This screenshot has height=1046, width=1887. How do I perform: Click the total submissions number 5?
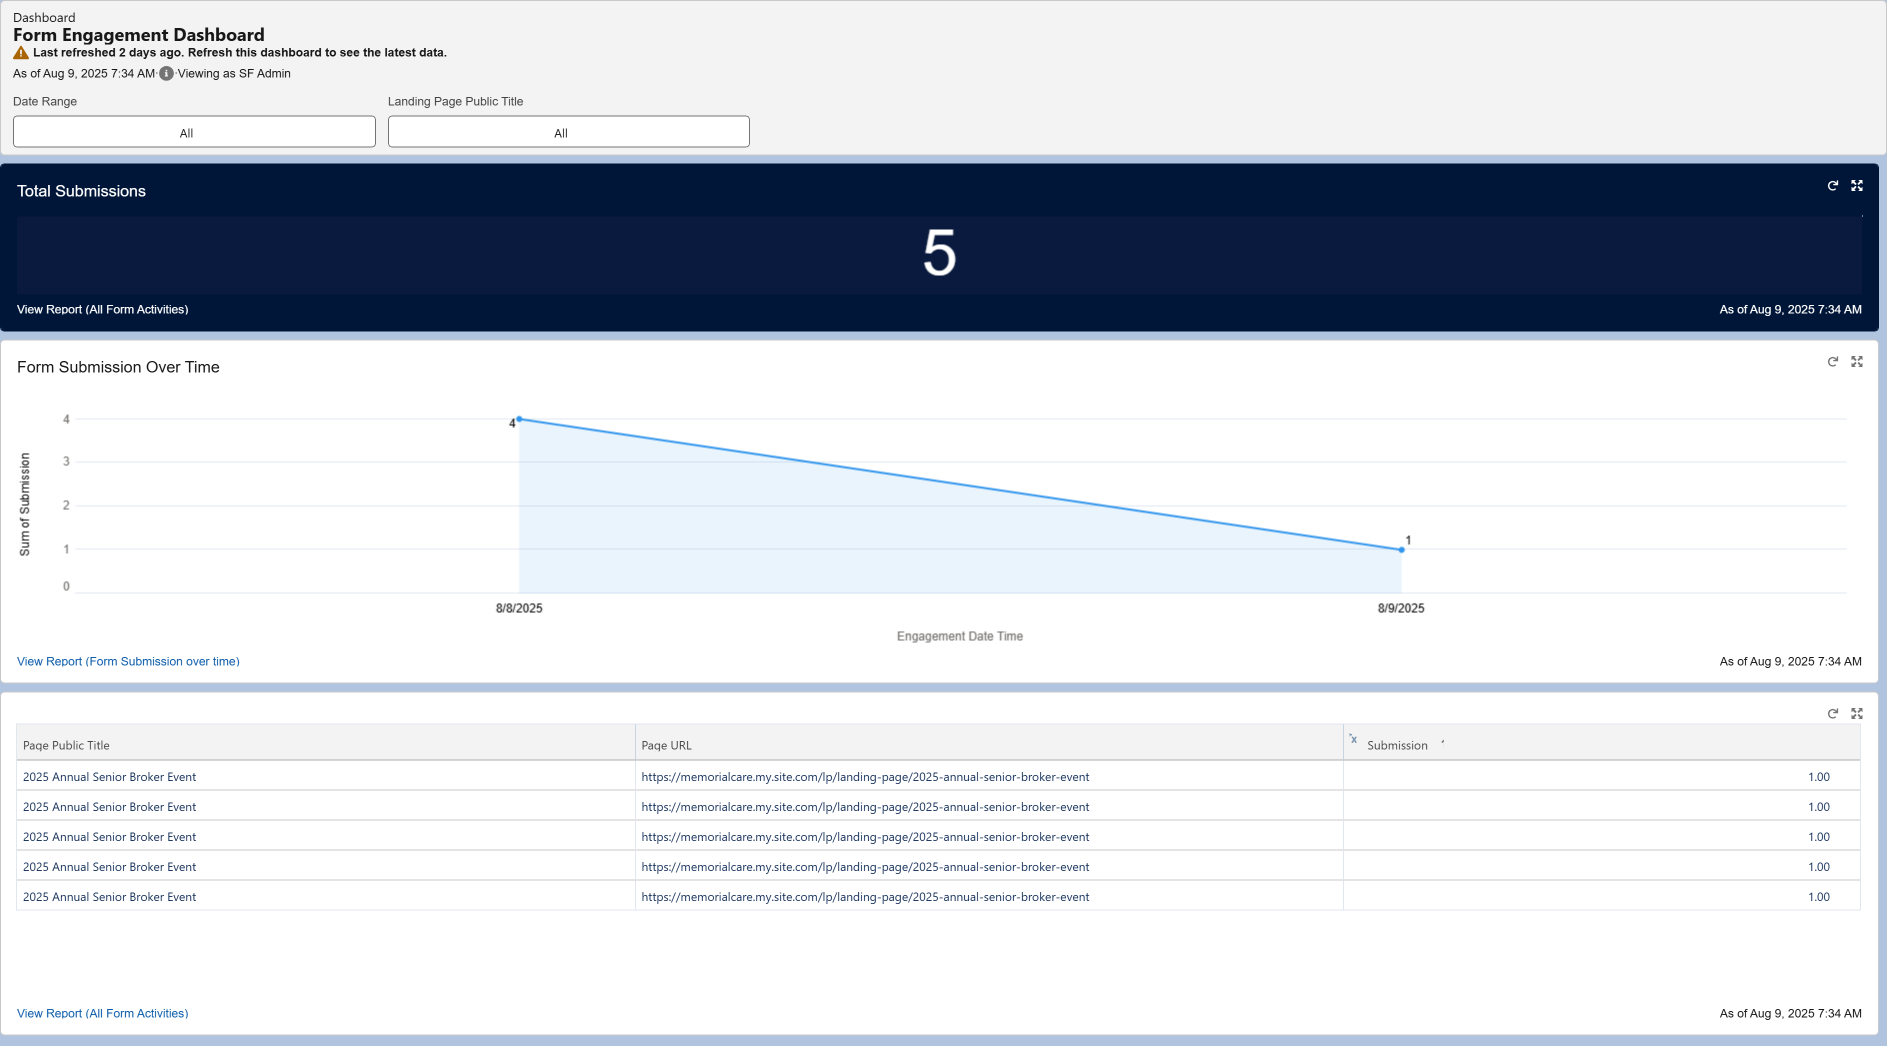pyautogui.click(x=939, y=253)
